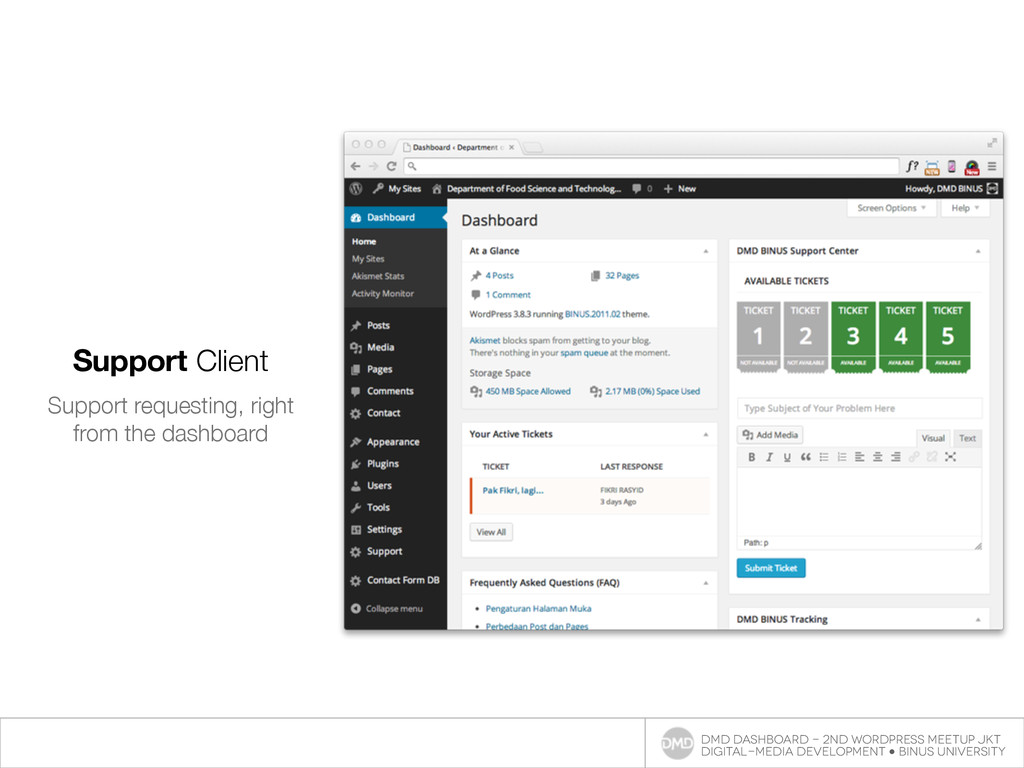Viewport: 1024px width, 768px height.
Task: Click the comments bubble in admin bar
Action: tap(642, 189)
